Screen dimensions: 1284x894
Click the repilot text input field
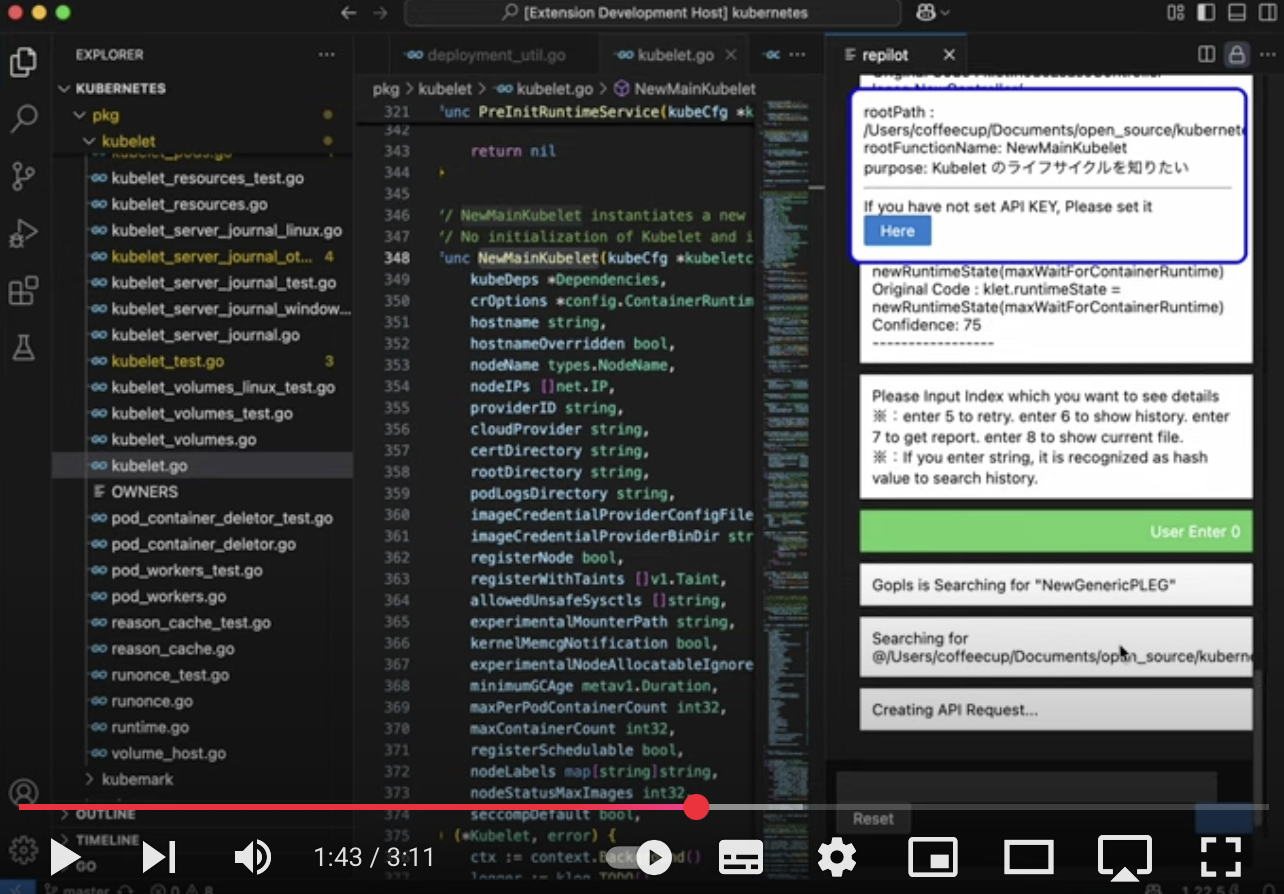(1026, 785)
